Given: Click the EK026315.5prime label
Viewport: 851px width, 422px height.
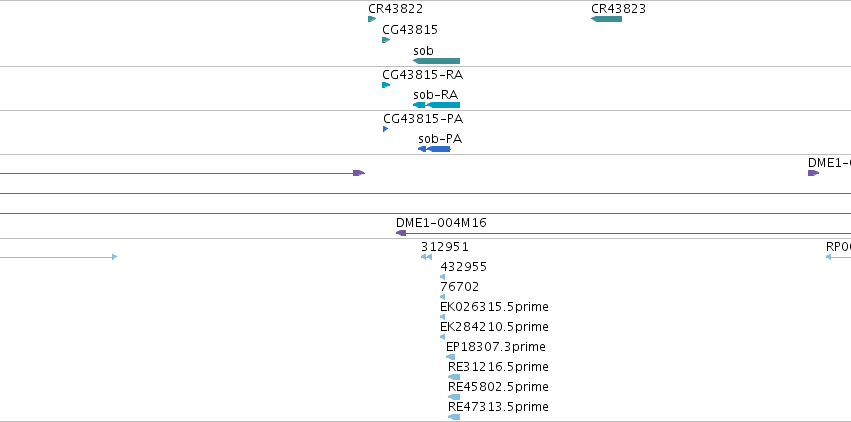Looking at the screenshot, I should (494, 307).
